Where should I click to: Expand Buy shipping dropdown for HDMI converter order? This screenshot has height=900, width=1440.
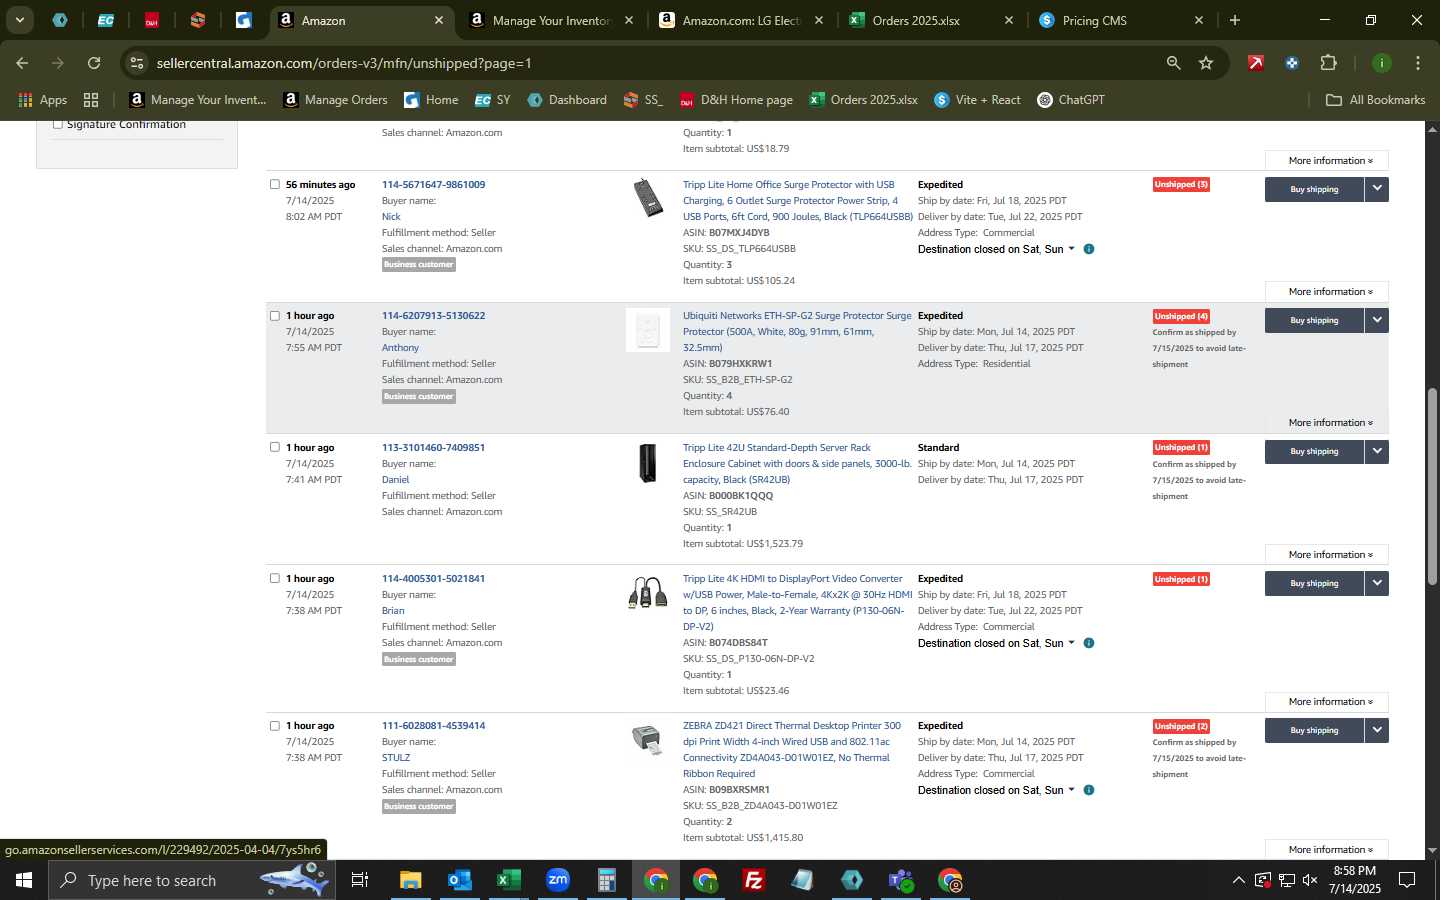1377,583
